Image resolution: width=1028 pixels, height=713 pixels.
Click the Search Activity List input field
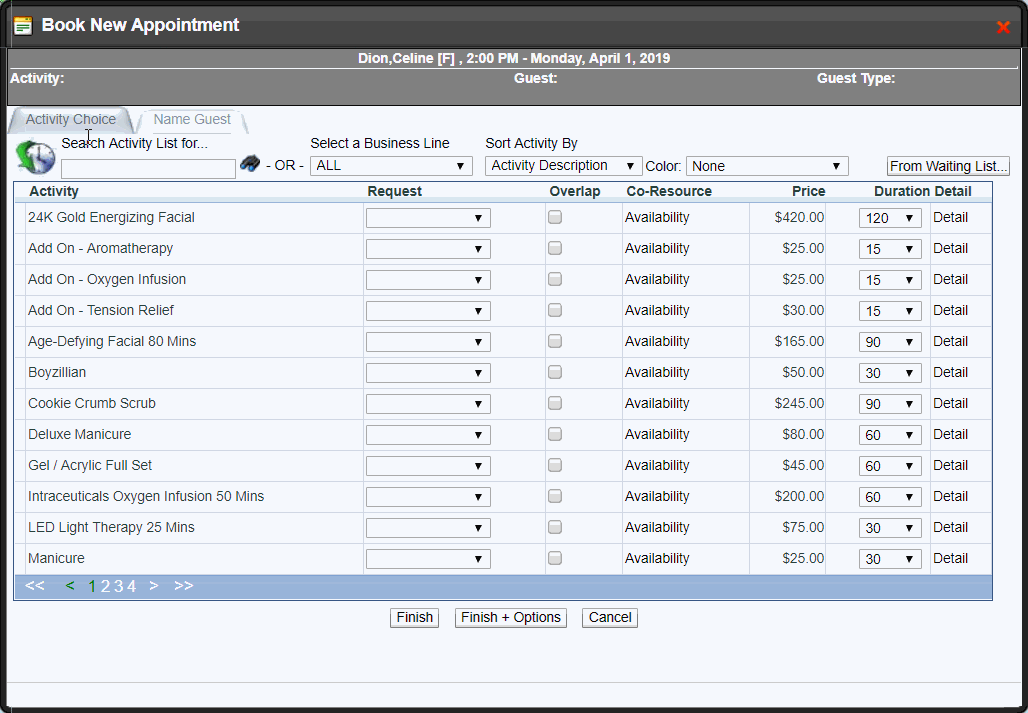pos(148,168)
